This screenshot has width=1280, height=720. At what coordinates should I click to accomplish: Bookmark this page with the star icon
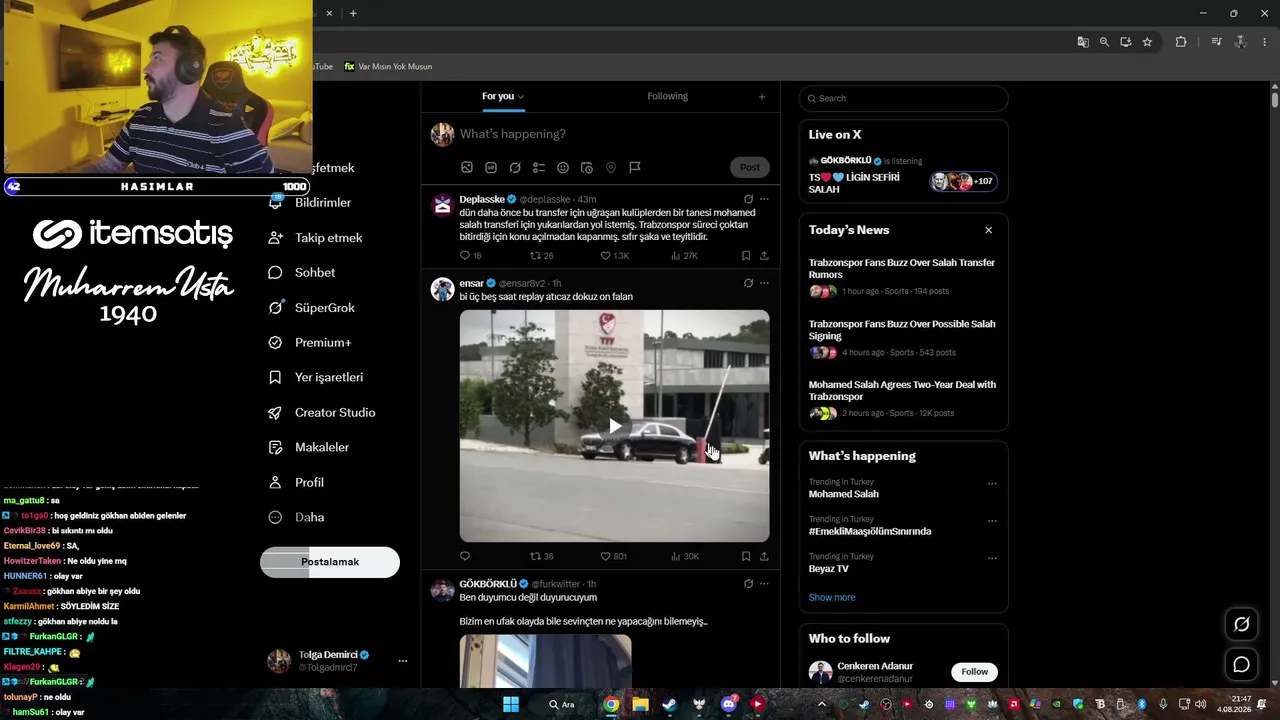click(x=1147, y=42)
